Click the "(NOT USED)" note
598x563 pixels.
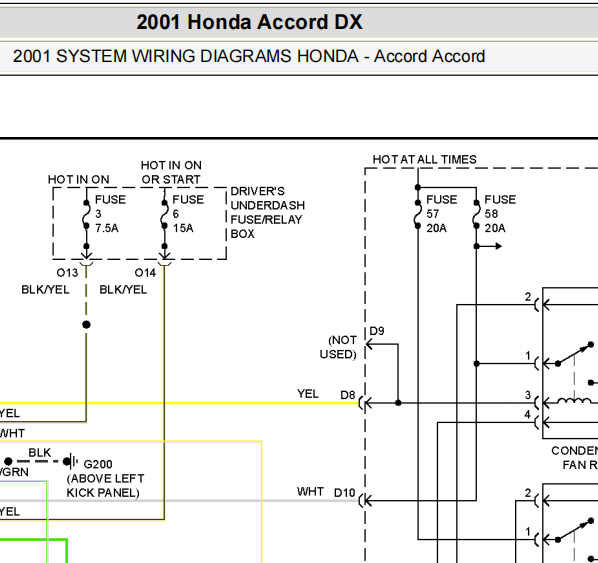pos(338,347)
